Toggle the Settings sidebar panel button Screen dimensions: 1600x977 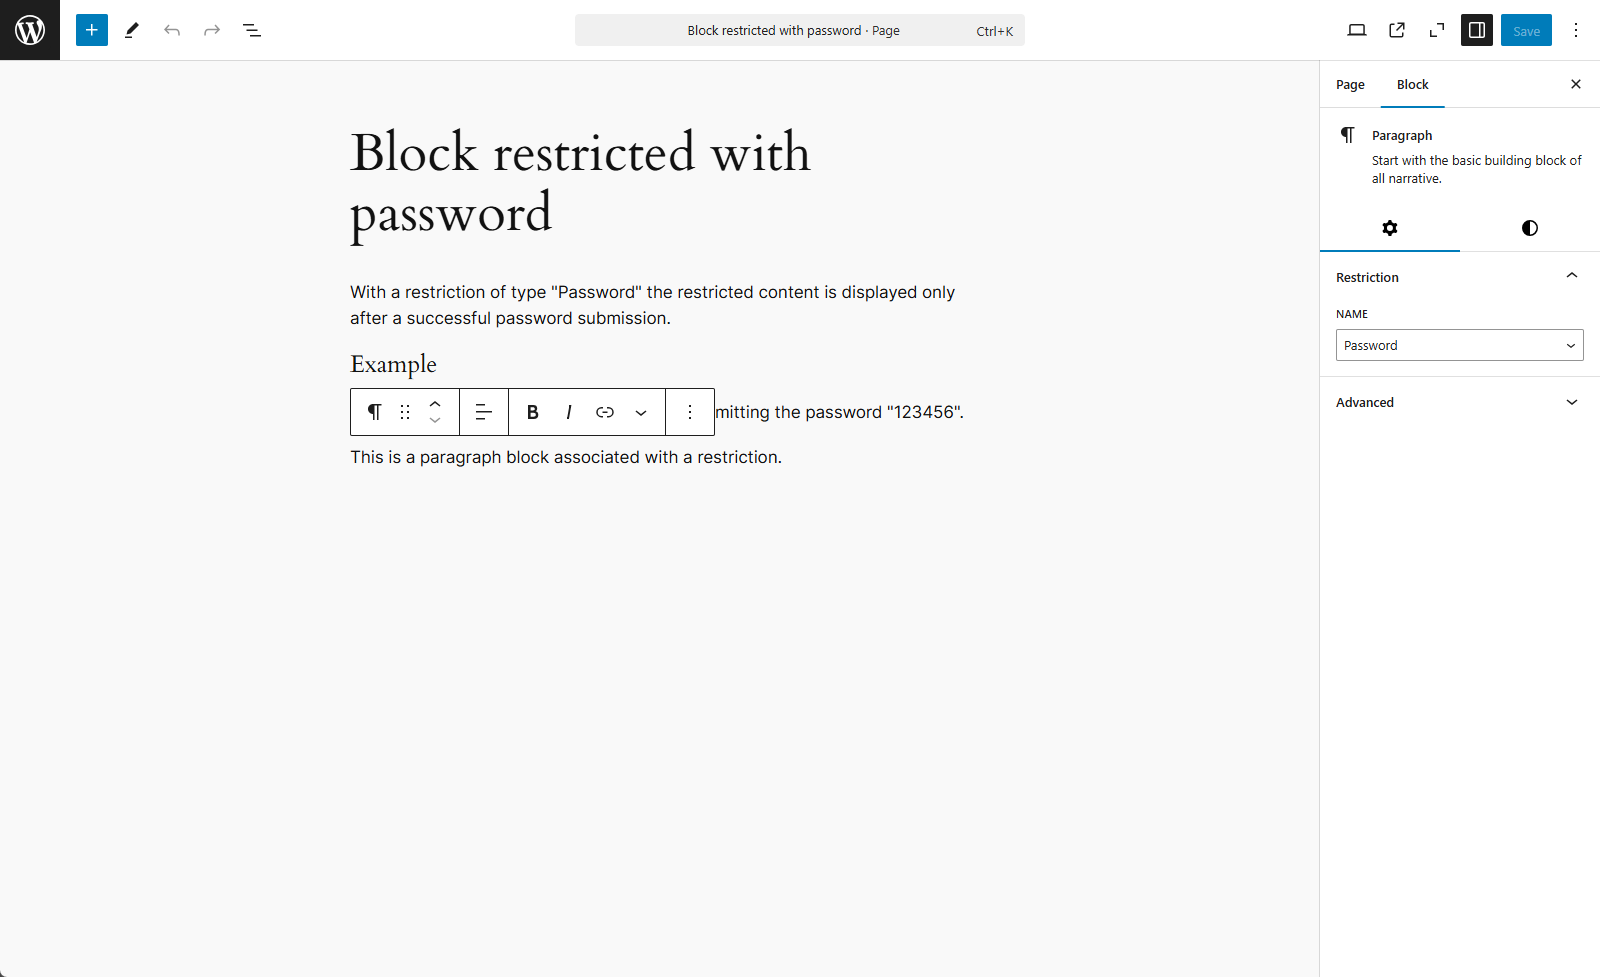[x=1477, y=30]
